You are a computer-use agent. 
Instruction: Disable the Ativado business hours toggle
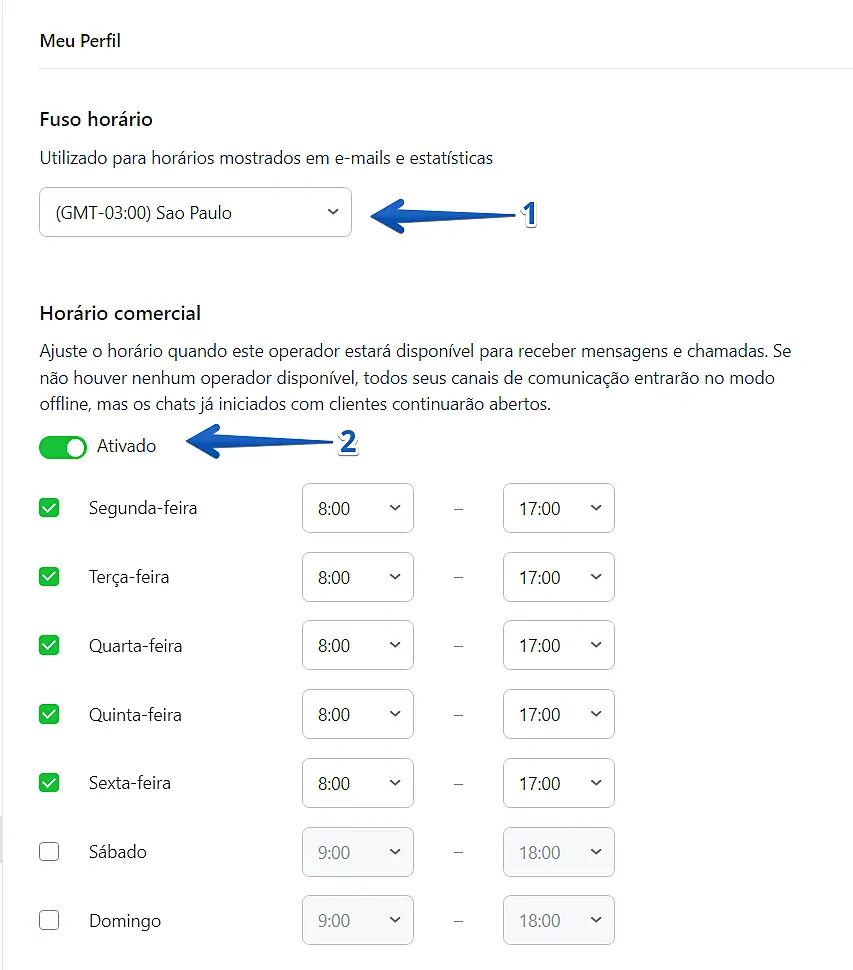point(63,447)
